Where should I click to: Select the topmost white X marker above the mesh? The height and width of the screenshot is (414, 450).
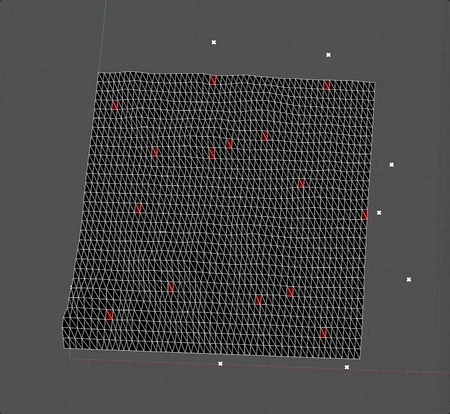coord(214,42)
